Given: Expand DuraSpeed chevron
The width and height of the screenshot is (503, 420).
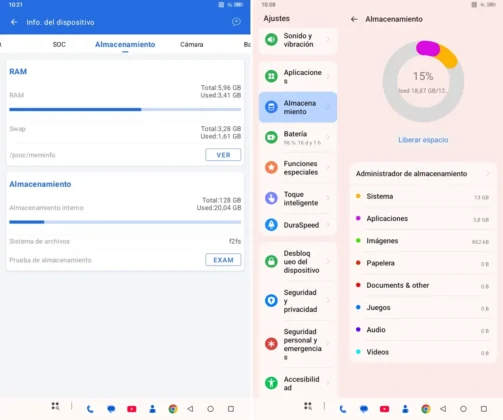Looking at the screenshot, I should tap(328, 225).
